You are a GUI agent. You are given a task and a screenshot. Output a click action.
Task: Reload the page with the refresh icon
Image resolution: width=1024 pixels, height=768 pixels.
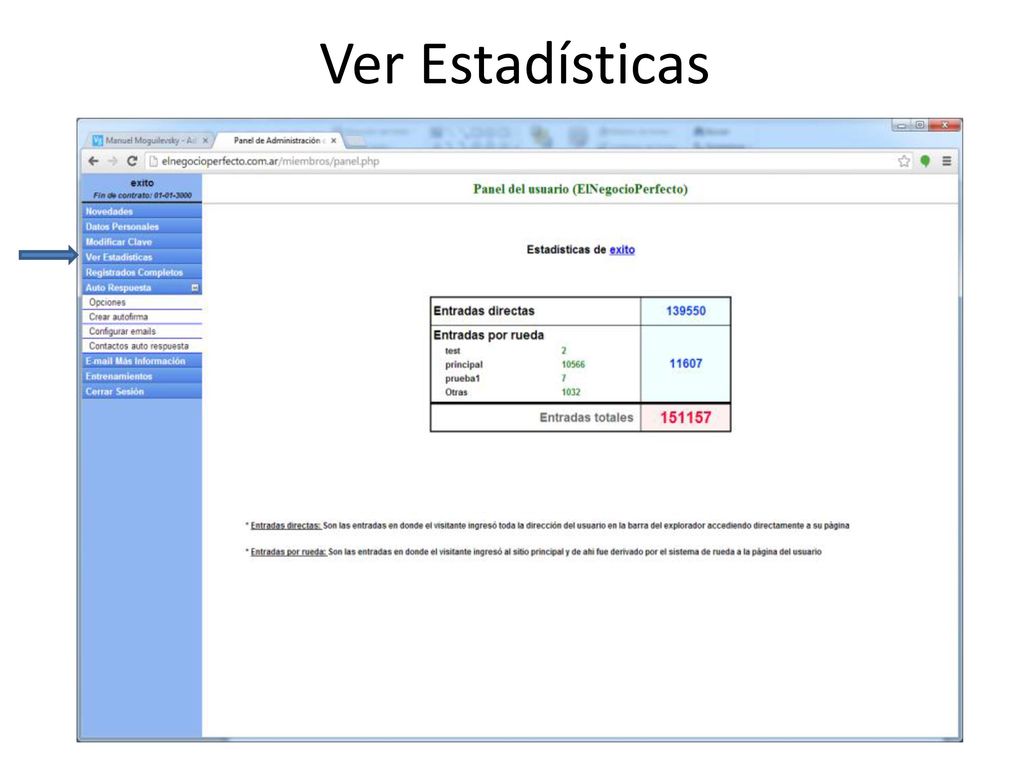point(132,161)
